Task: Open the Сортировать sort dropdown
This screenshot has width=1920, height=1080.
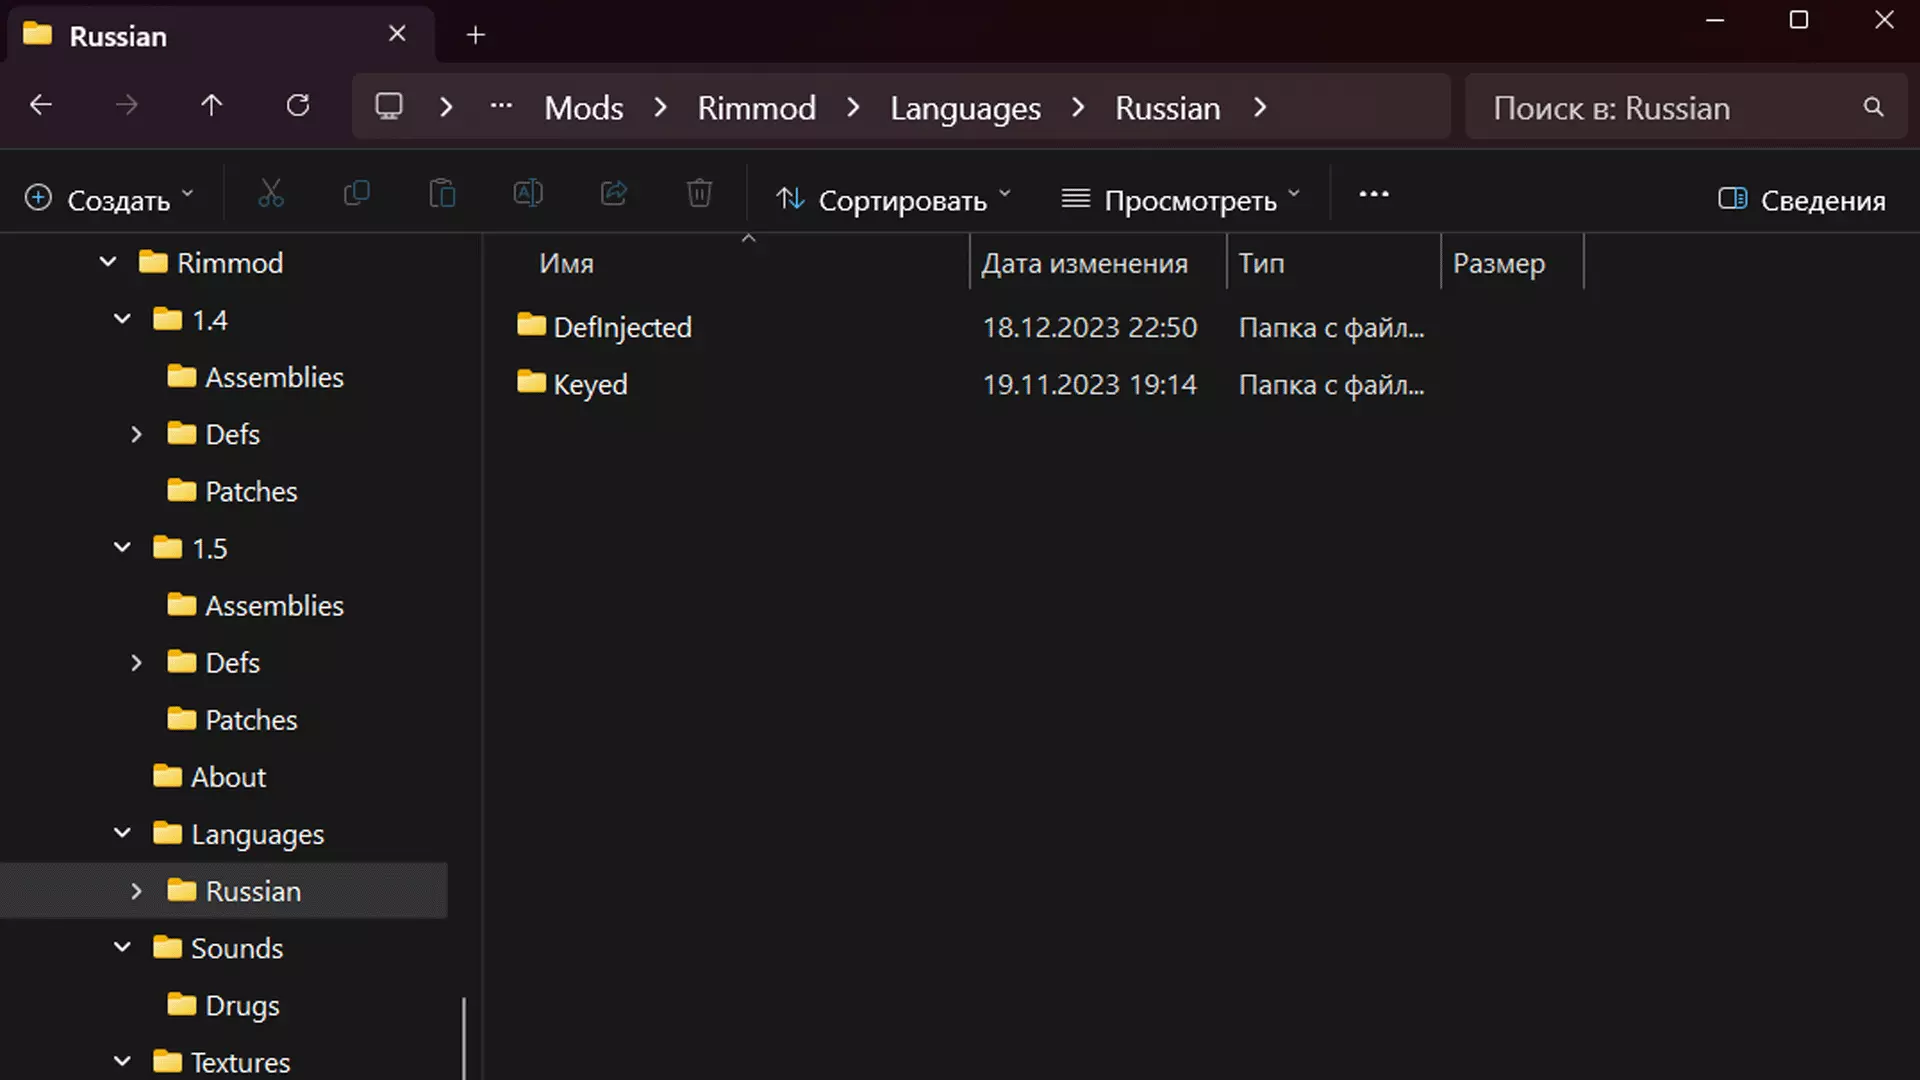Action: tap(893, 200)
